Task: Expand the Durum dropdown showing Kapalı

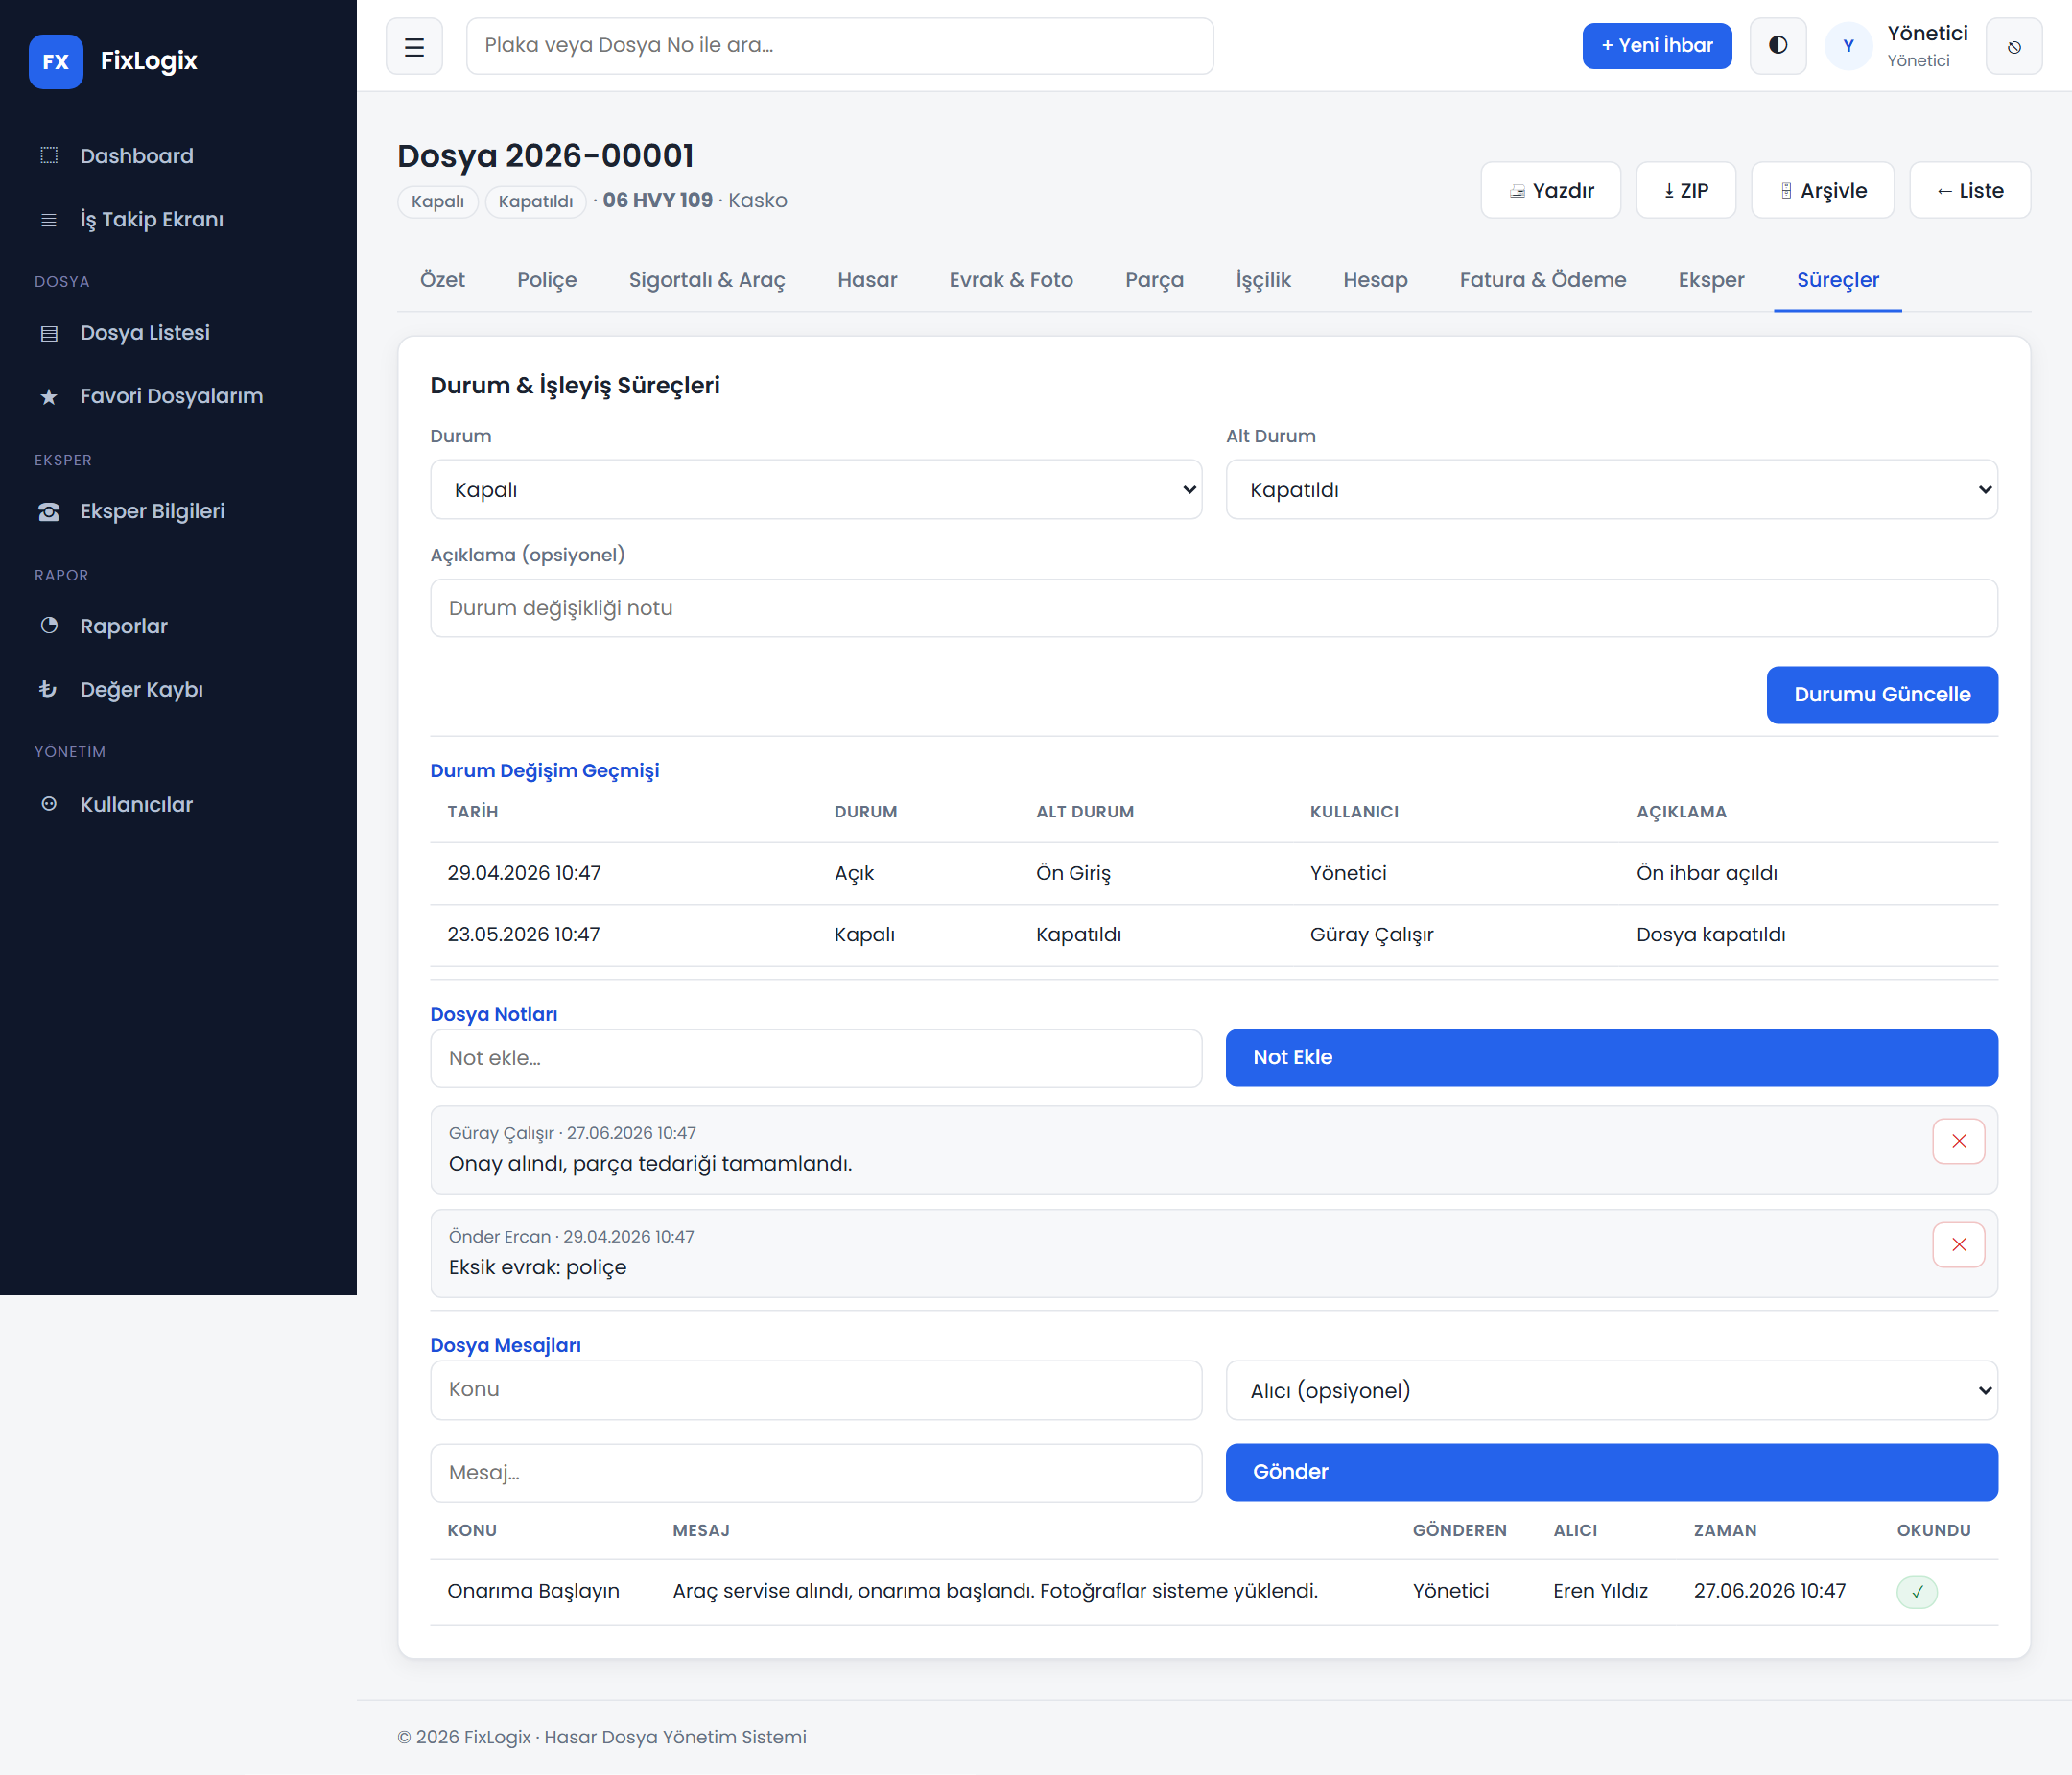Action: (816, 489)
